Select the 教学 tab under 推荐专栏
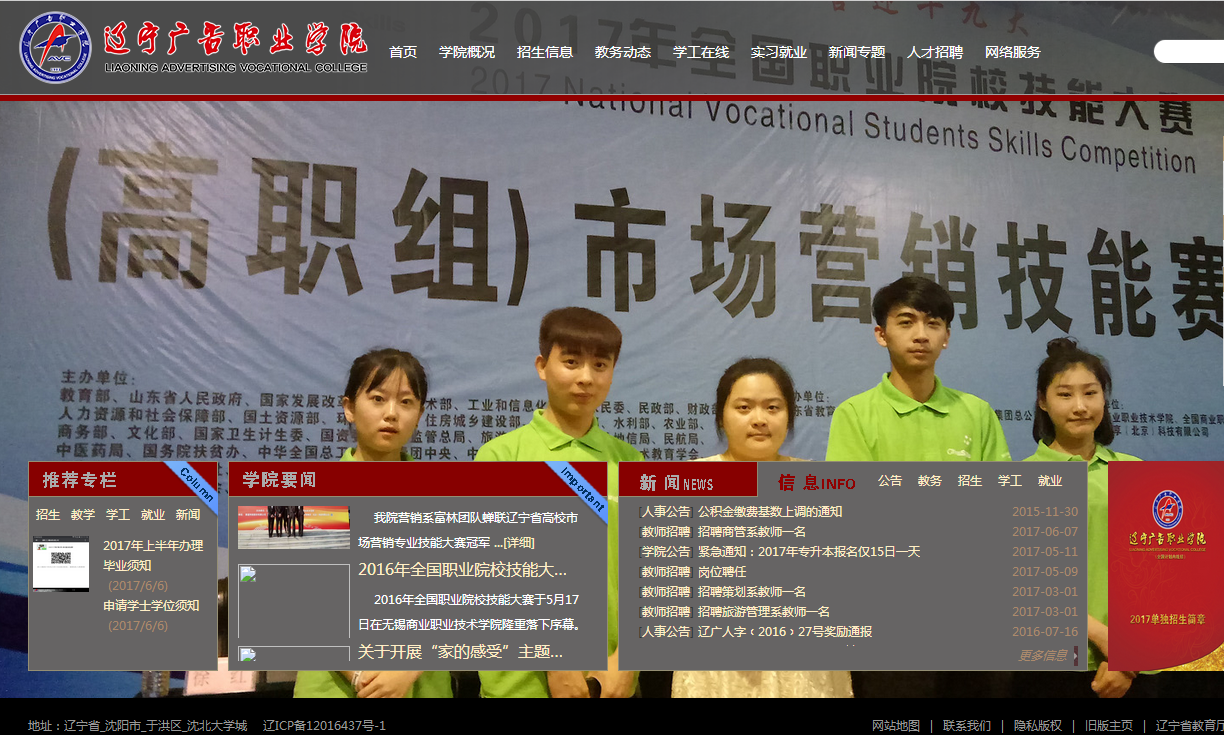 83,515
